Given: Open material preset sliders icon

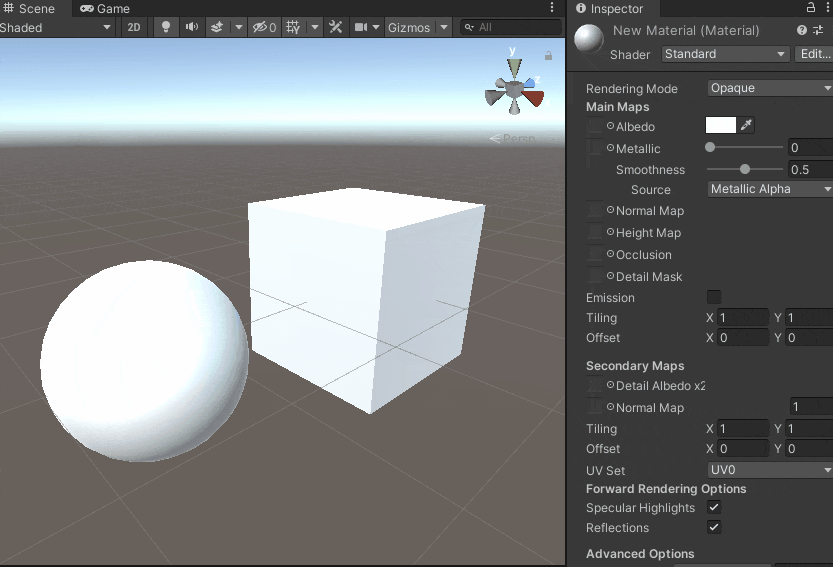Looking at the screenshot, I should coord(818,30).
